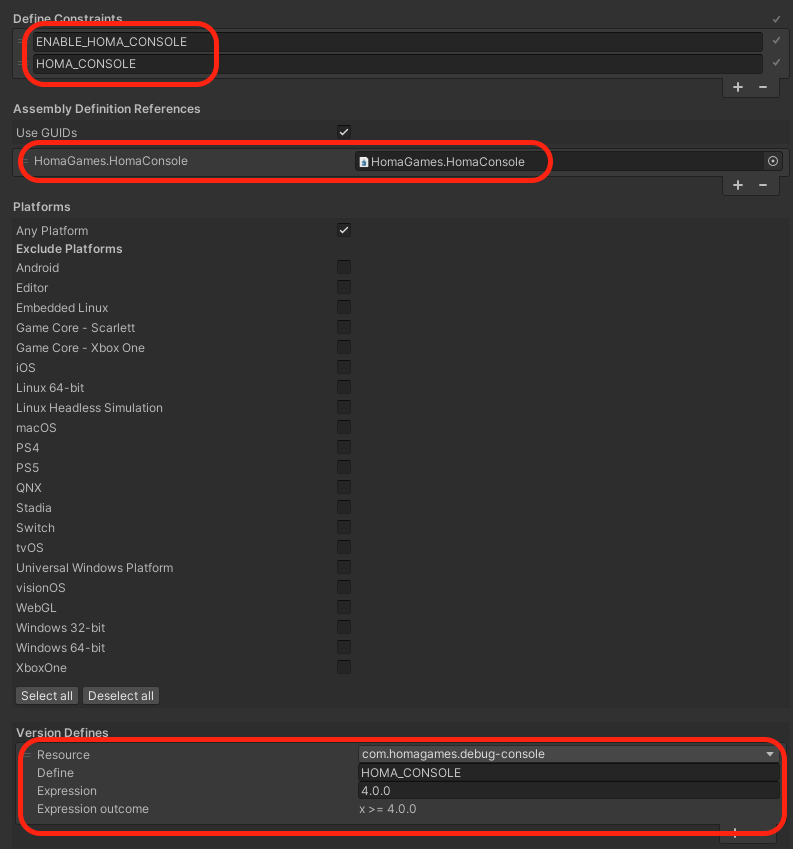Check PS4 exclude platform box
The height and width of the screenshot is (849, 793).
[x=344, y=447]
